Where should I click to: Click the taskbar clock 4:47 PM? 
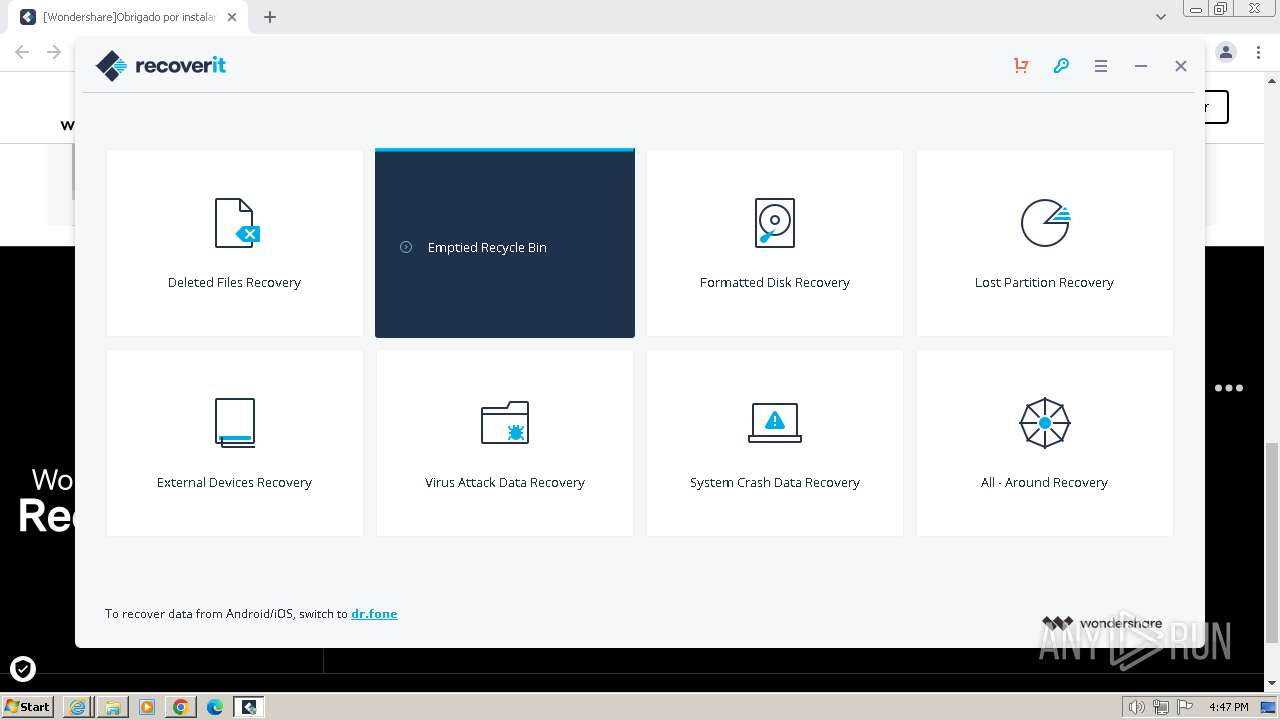click(1228, 707)
